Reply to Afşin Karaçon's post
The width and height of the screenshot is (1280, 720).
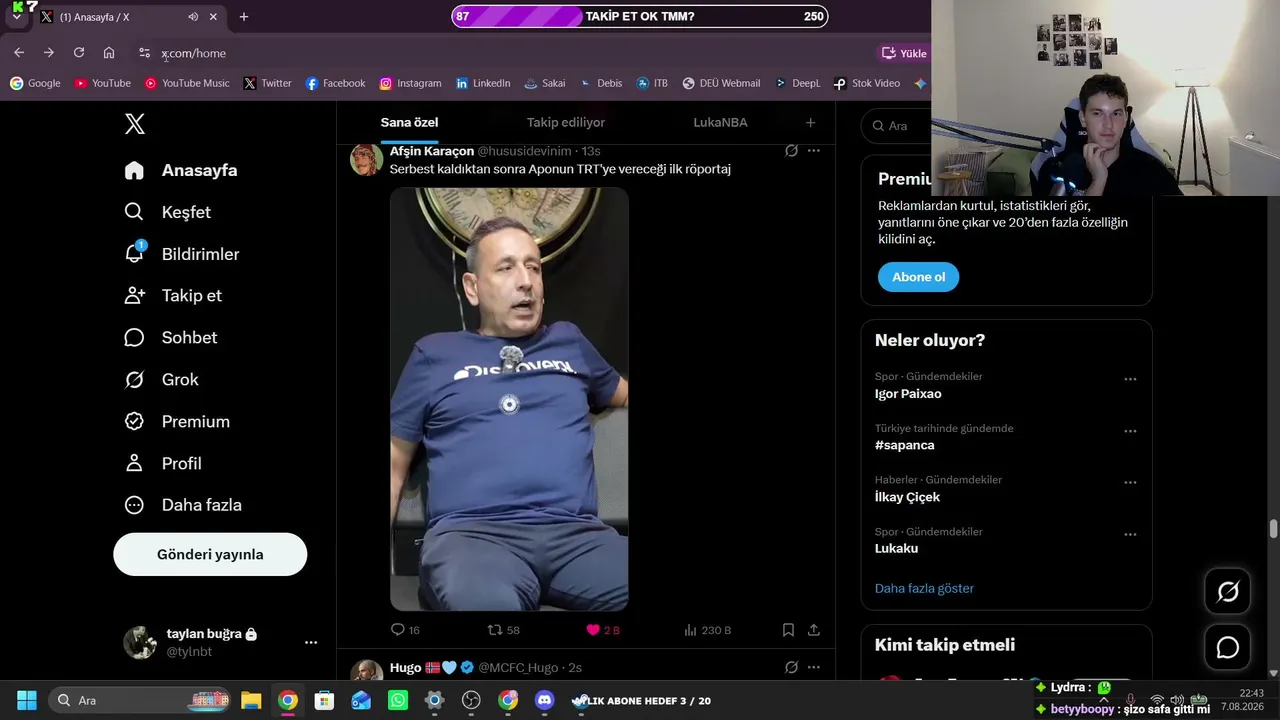(x=405, y=630)
